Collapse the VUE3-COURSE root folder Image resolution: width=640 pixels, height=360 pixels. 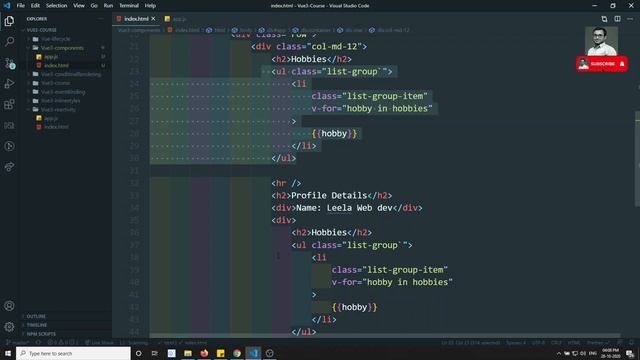tap(65, 30)
